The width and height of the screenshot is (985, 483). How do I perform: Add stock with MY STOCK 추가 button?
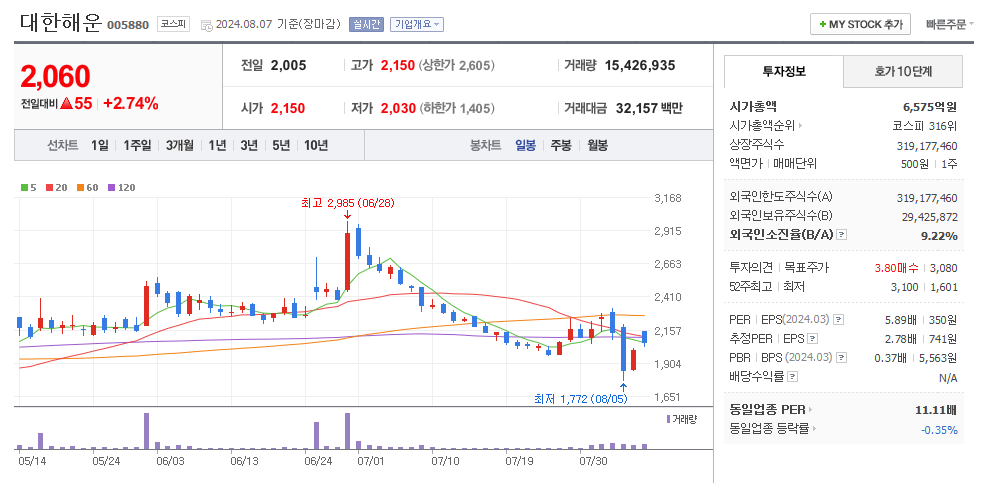tap(860, 24)
